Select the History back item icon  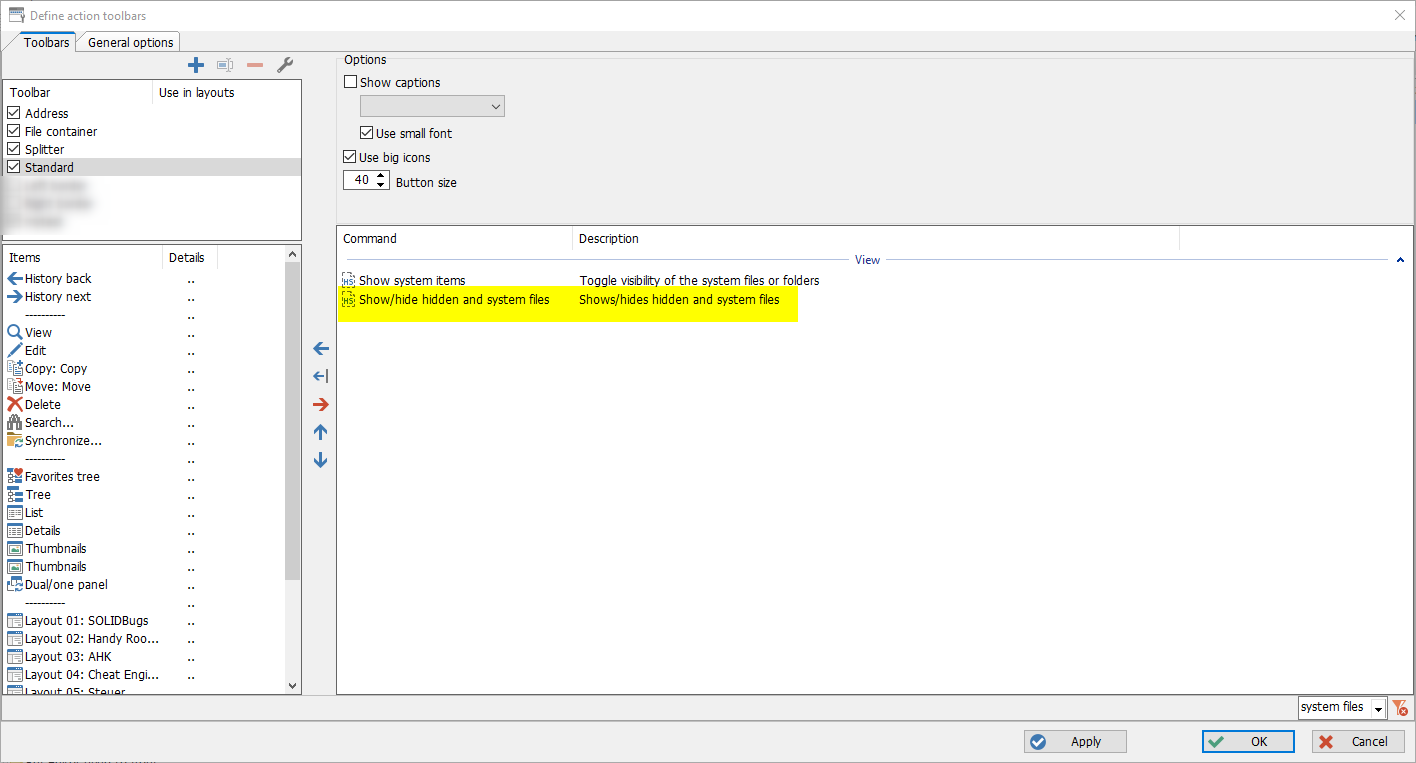[x=15, y=279]
